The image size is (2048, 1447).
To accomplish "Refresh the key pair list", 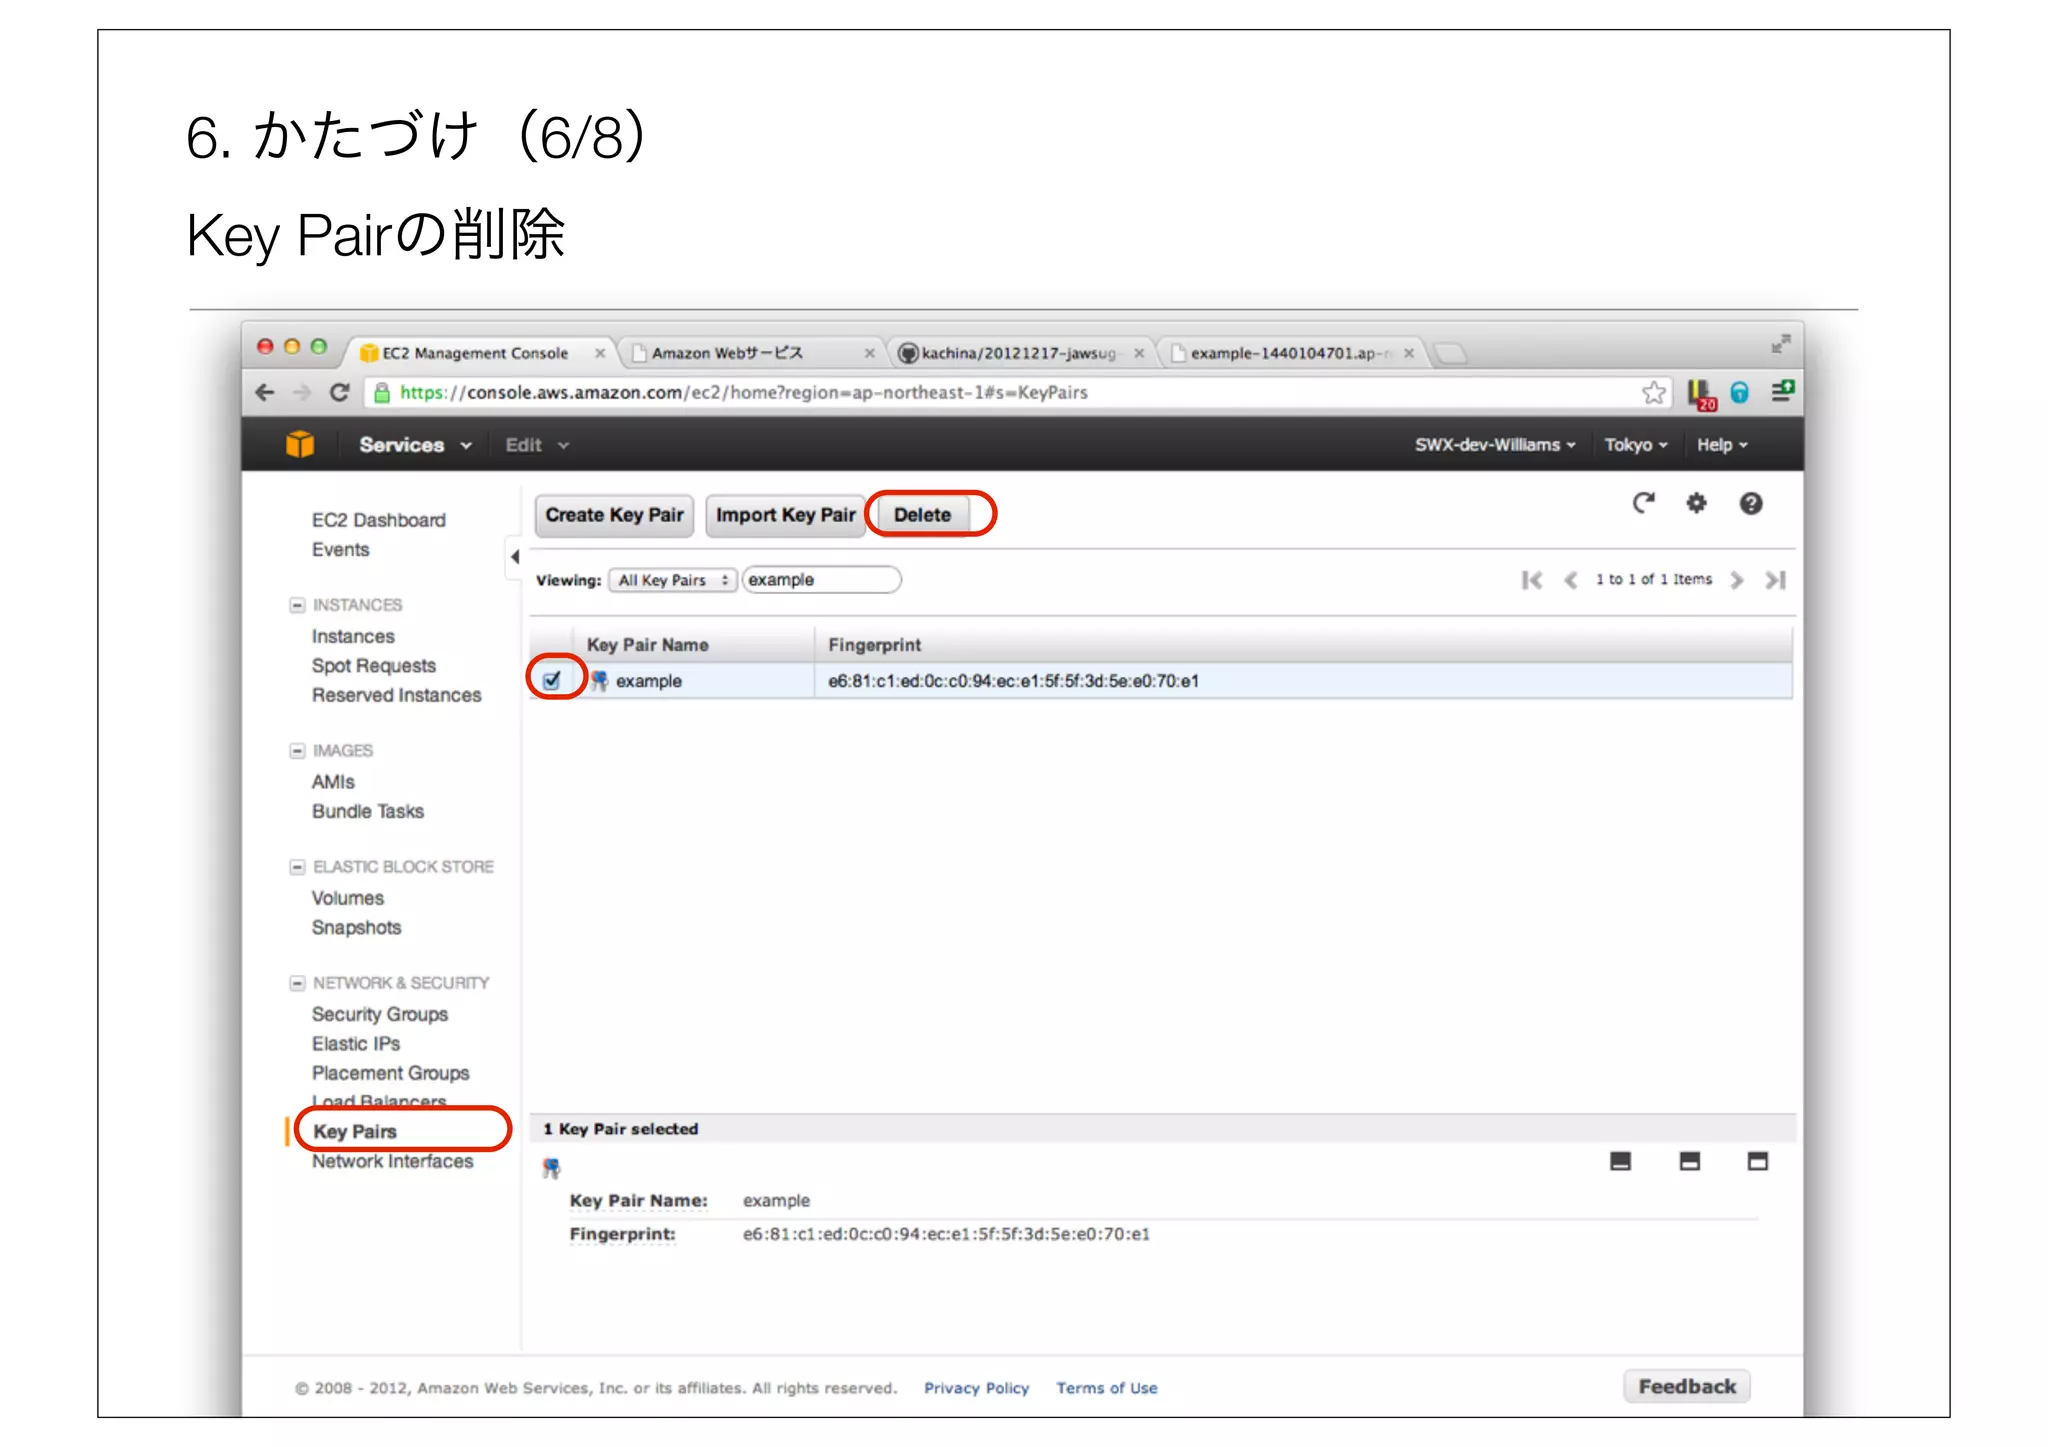I will click(x=1643, y=503).
